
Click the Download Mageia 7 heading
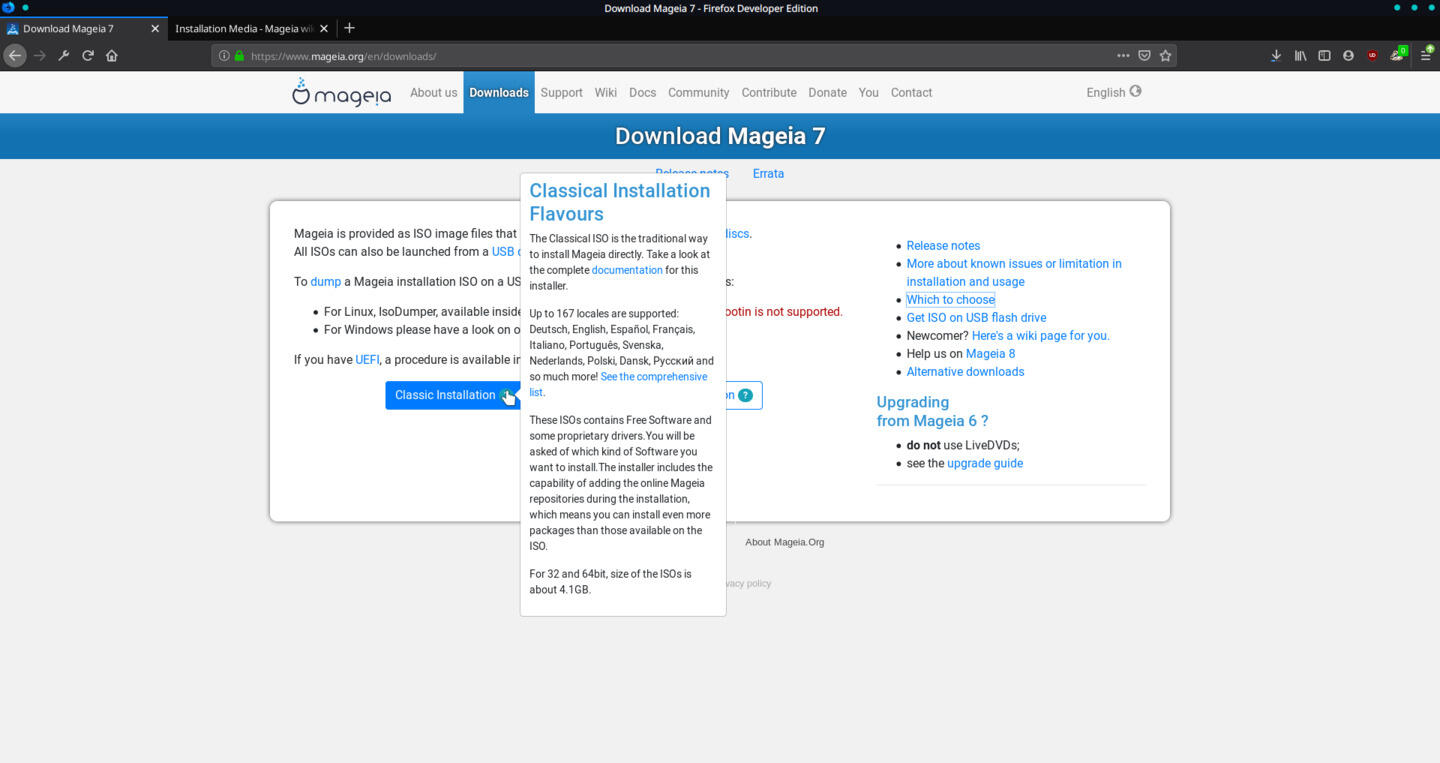[720, 136]
